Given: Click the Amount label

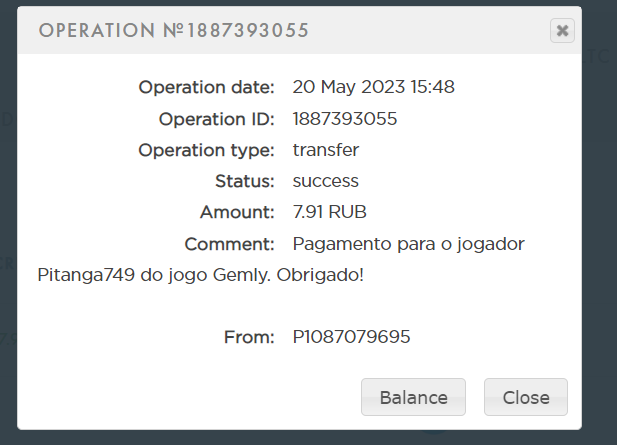Looking at the screenshot, I should tap(236, 212).
